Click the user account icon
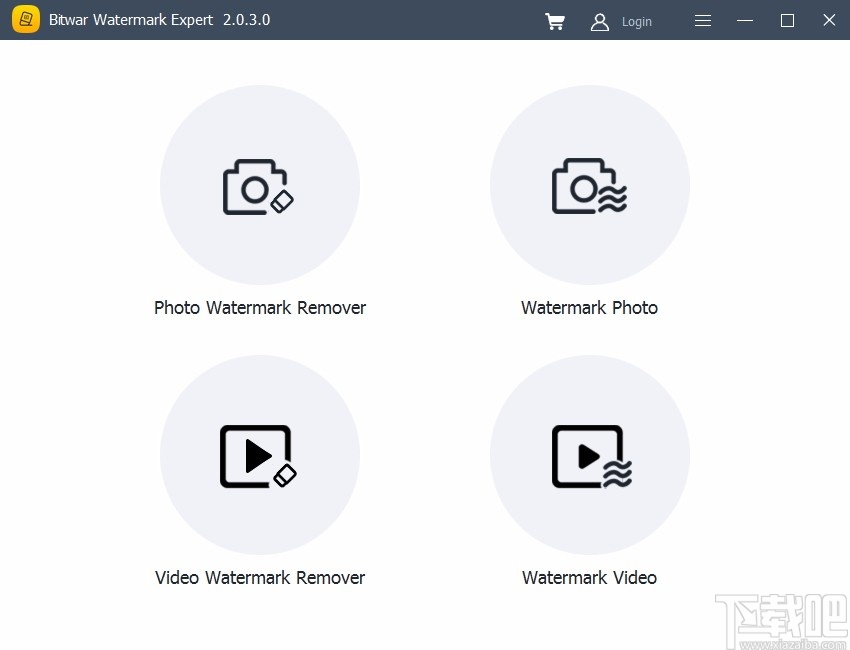The image size is (850, 650). point(600,21)
